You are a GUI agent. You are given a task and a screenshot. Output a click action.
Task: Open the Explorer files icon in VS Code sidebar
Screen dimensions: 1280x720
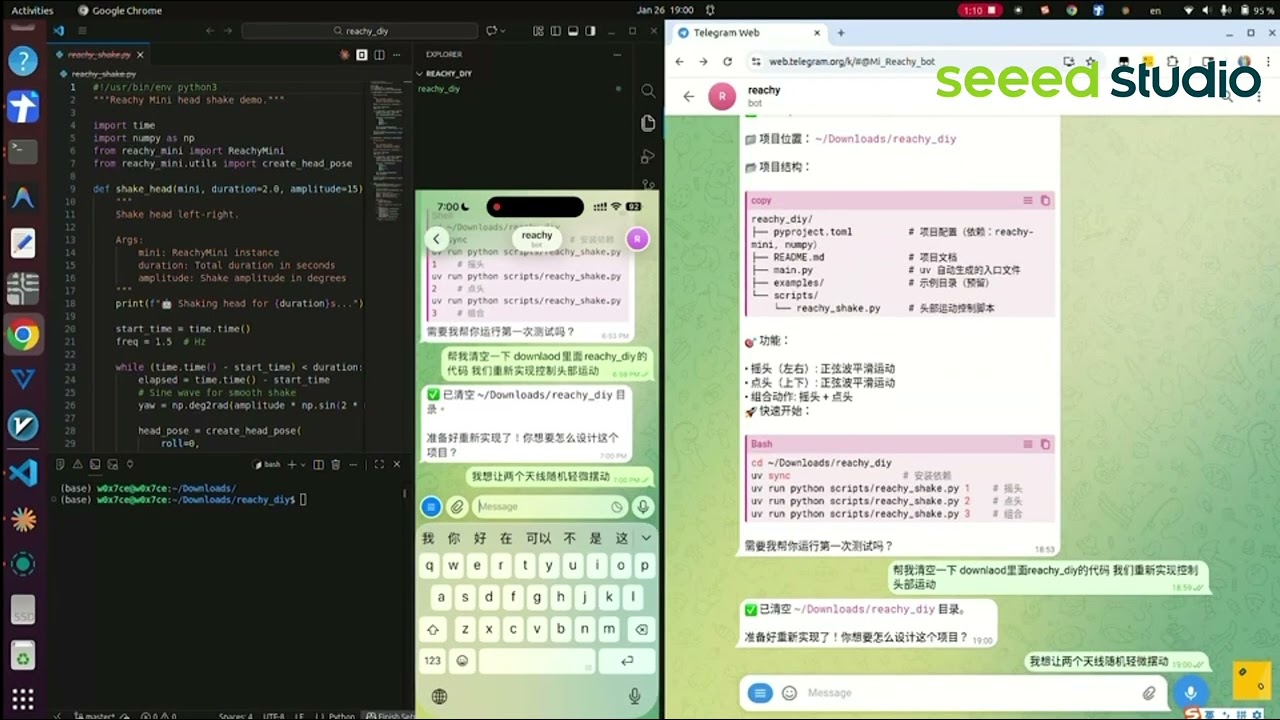[648, 123]
